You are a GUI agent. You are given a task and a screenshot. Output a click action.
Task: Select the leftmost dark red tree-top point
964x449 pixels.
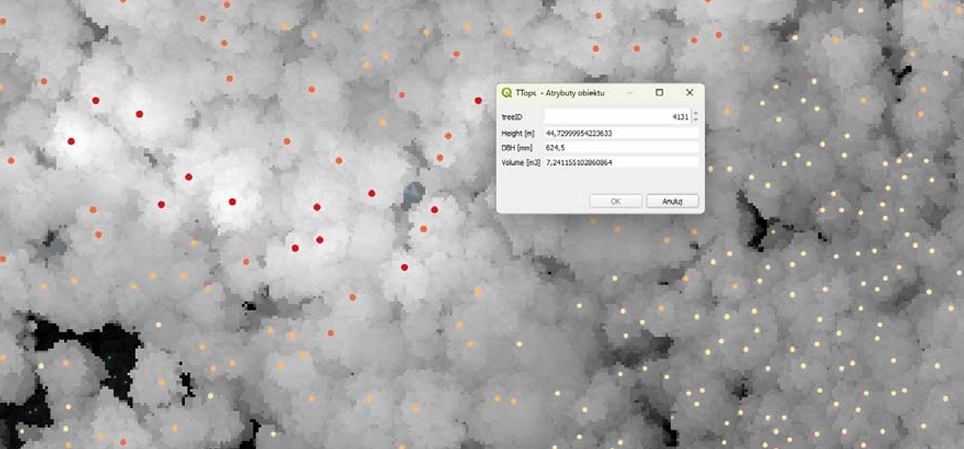point(71,141)
